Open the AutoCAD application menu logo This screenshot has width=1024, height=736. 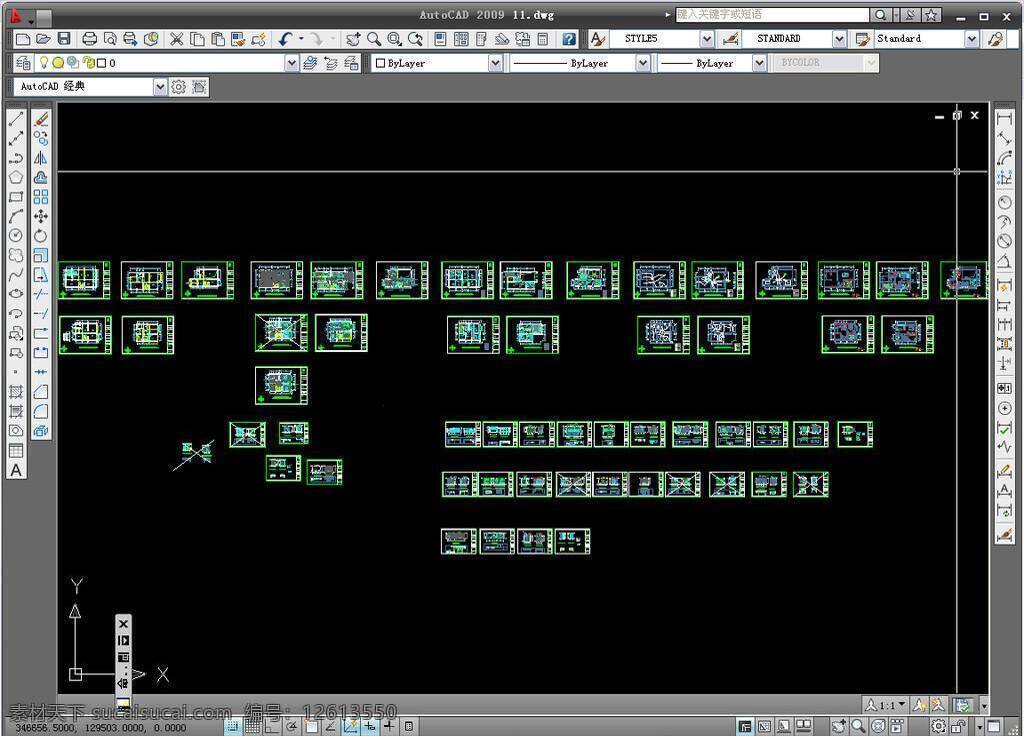16,17
